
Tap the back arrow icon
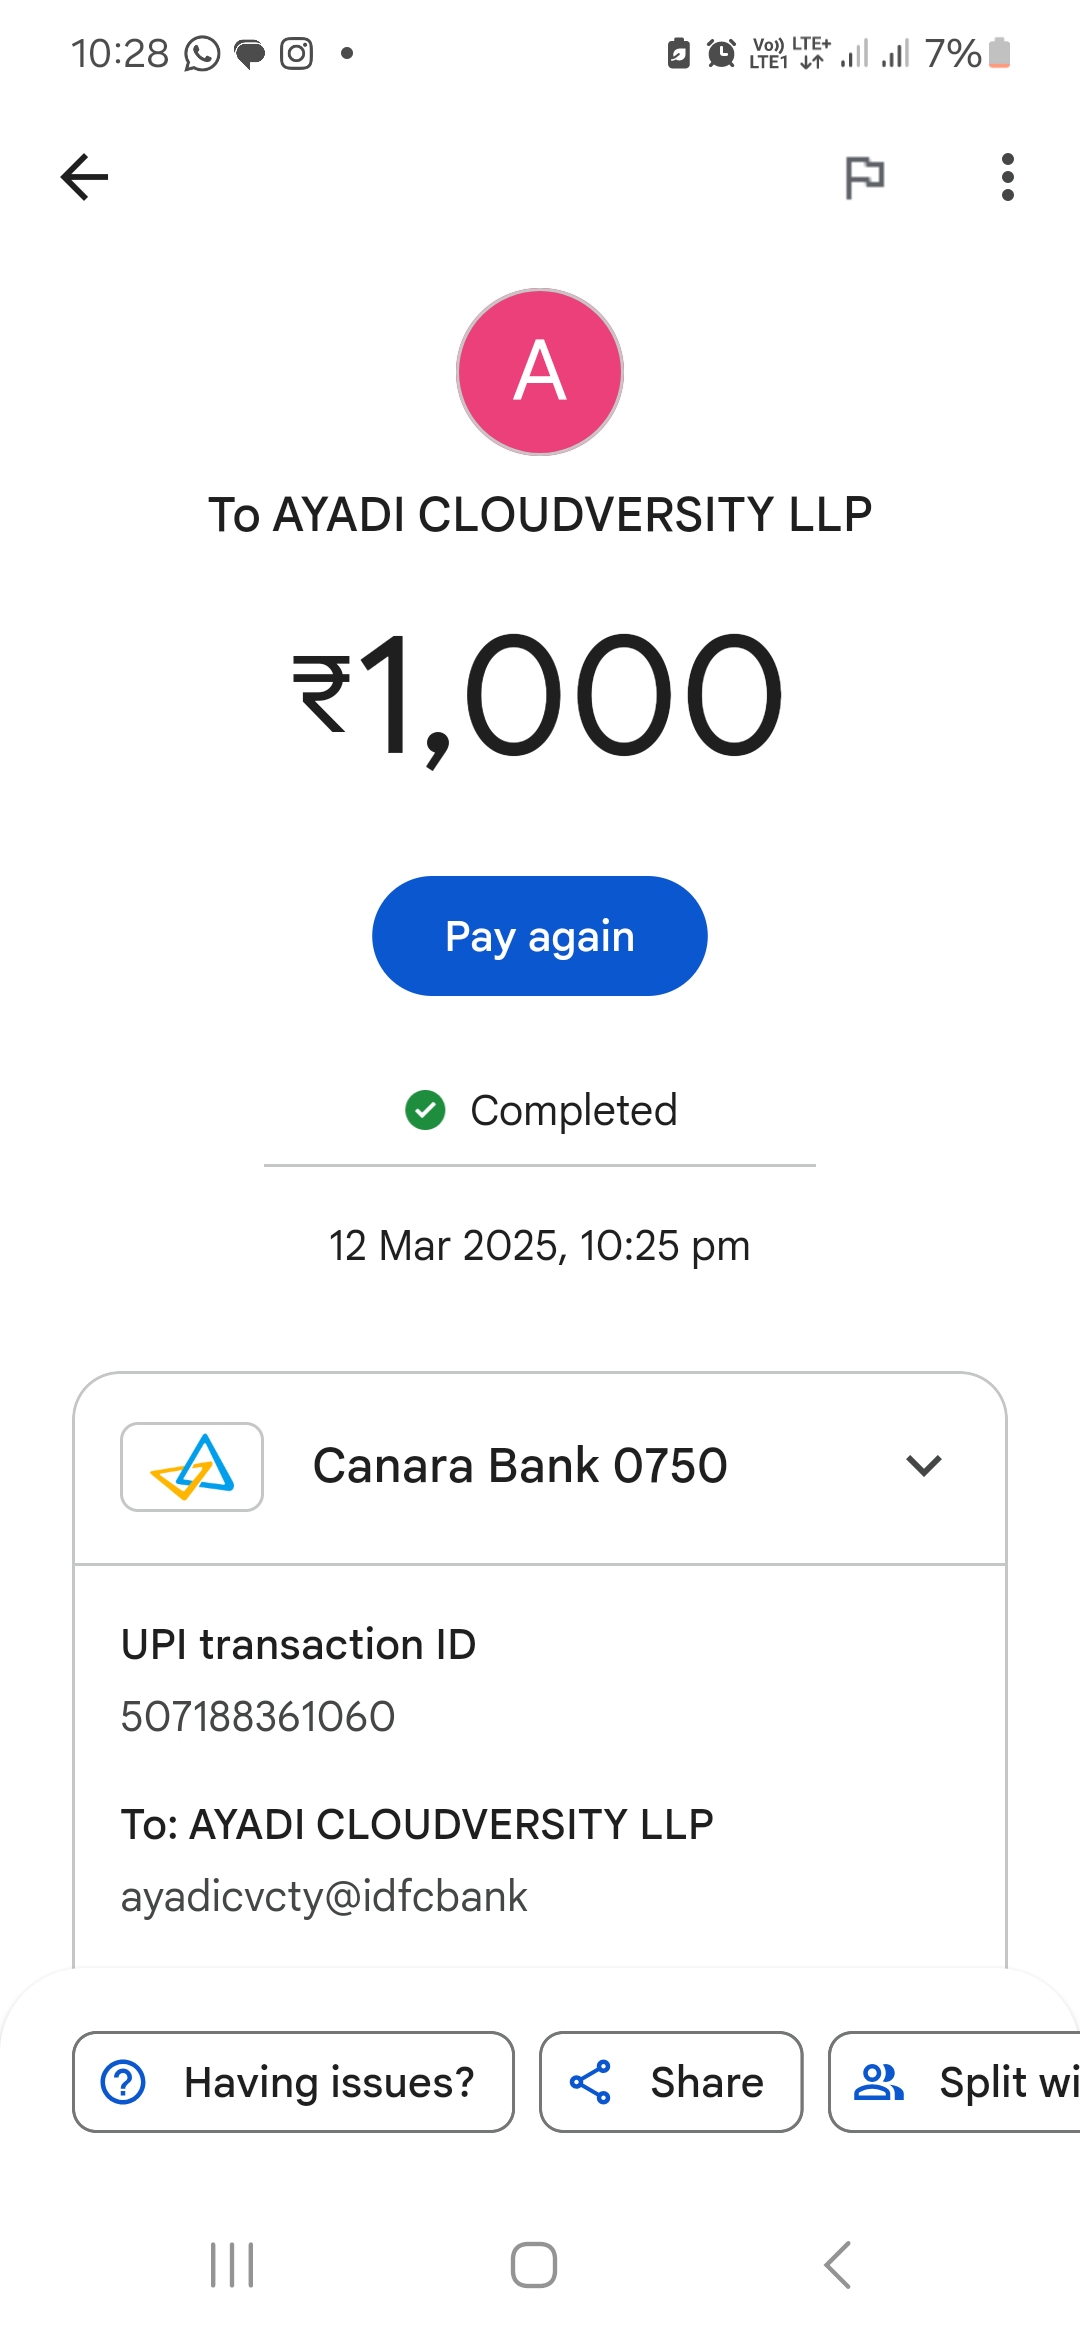pyautogui.click(x=85, y=178)
